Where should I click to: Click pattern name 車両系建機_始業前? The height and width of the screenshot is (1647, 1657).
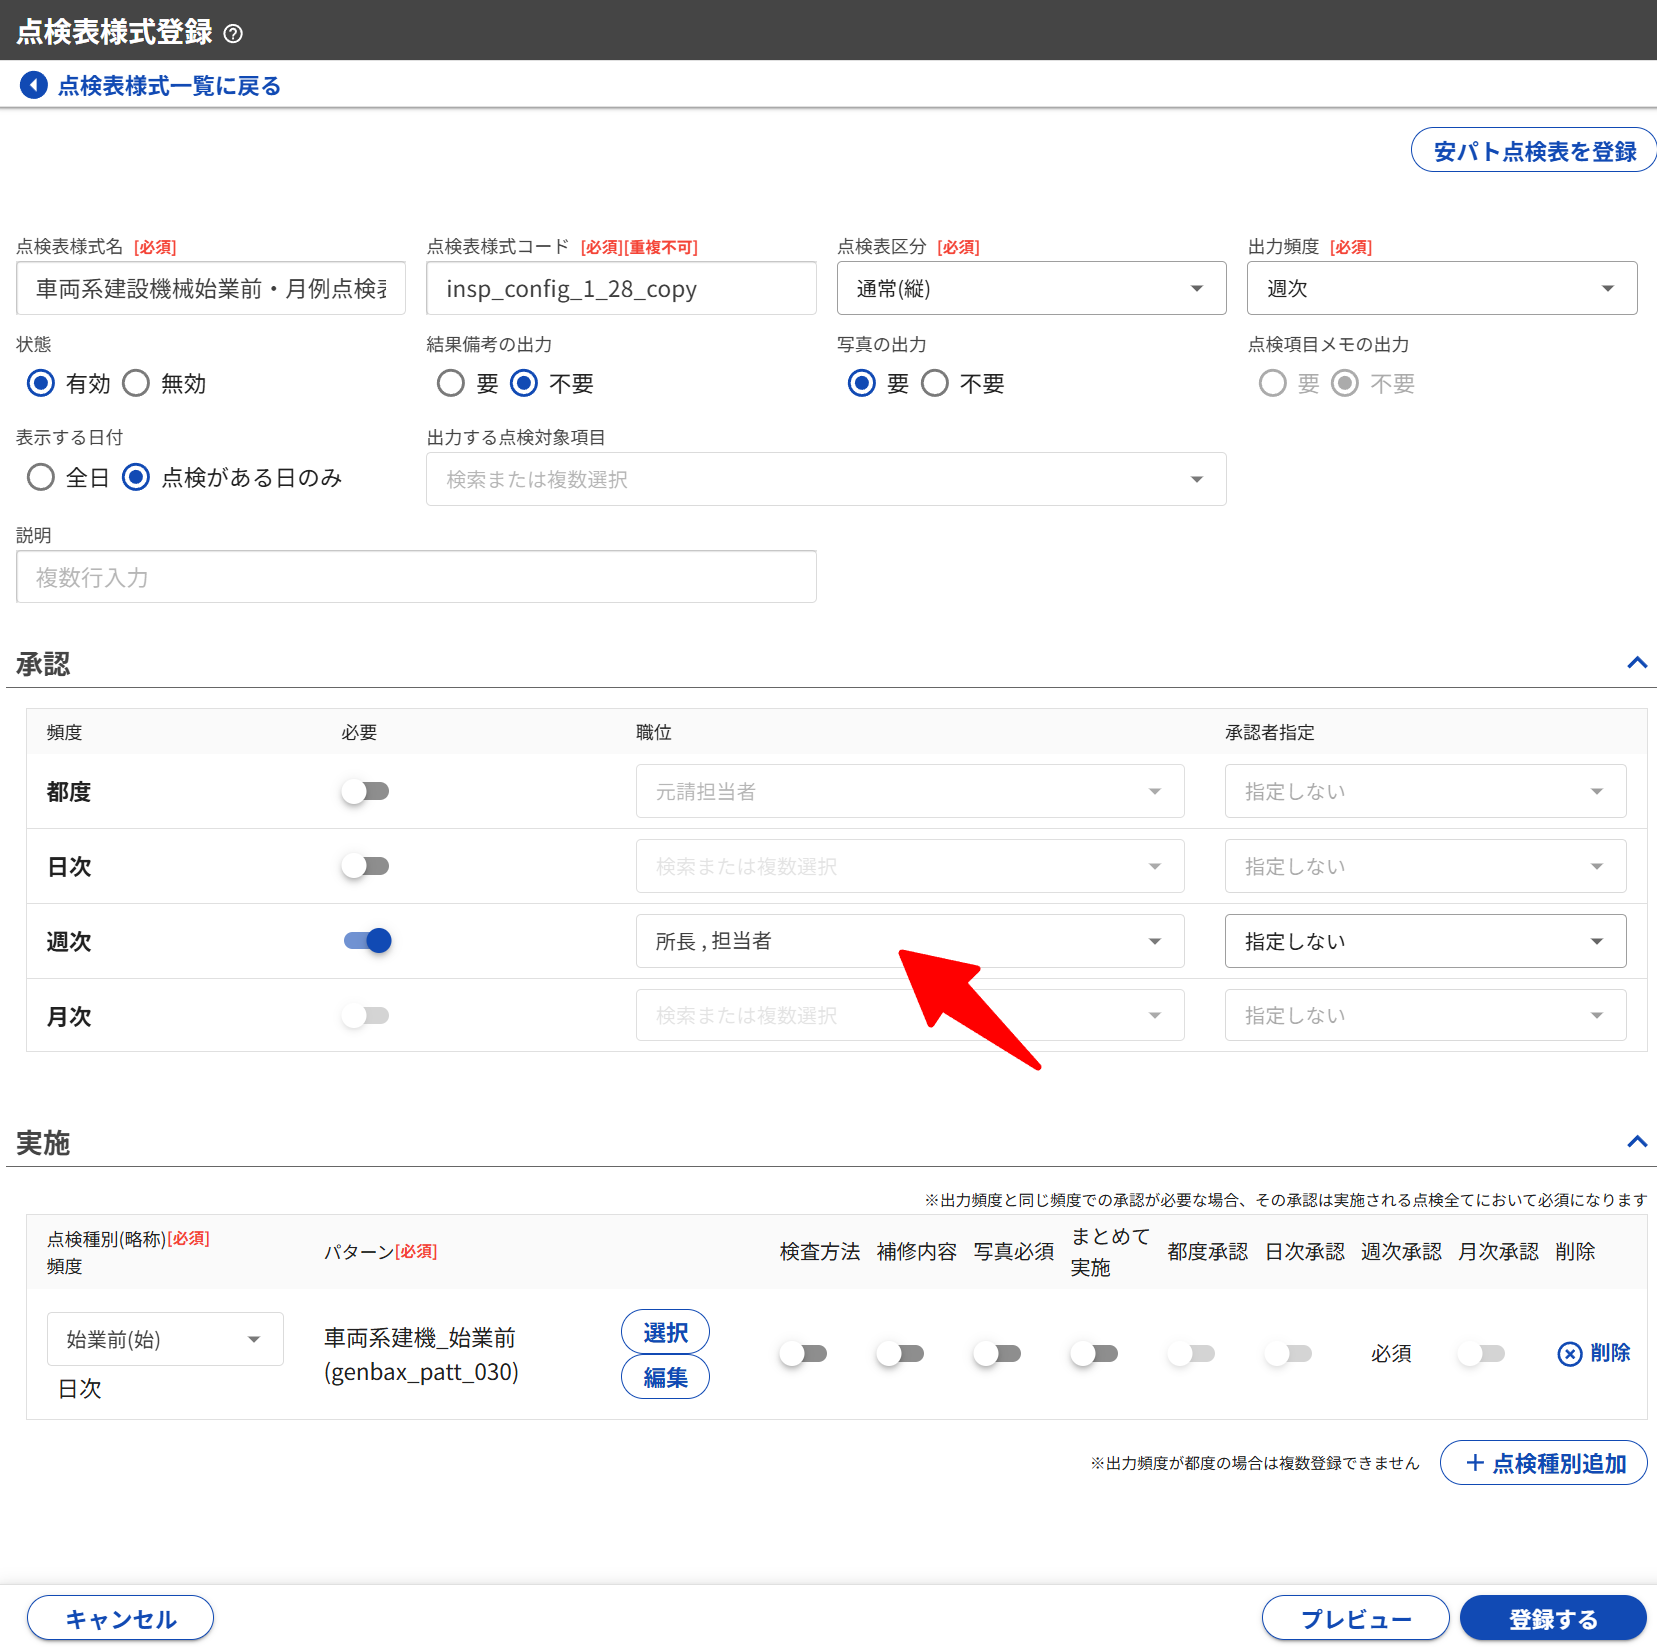pyautogui.click(x=420, y=1337)
